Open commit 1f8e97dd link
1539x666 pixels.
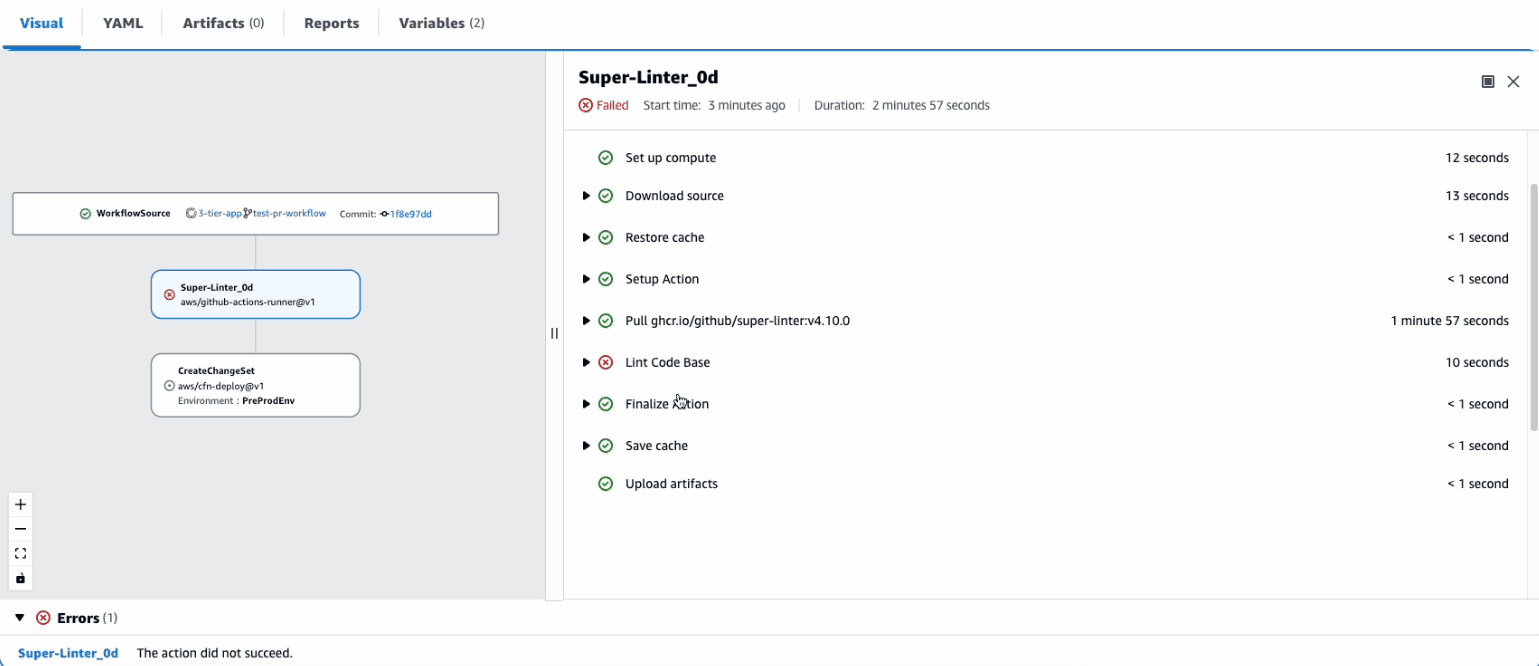pos(411,214)
